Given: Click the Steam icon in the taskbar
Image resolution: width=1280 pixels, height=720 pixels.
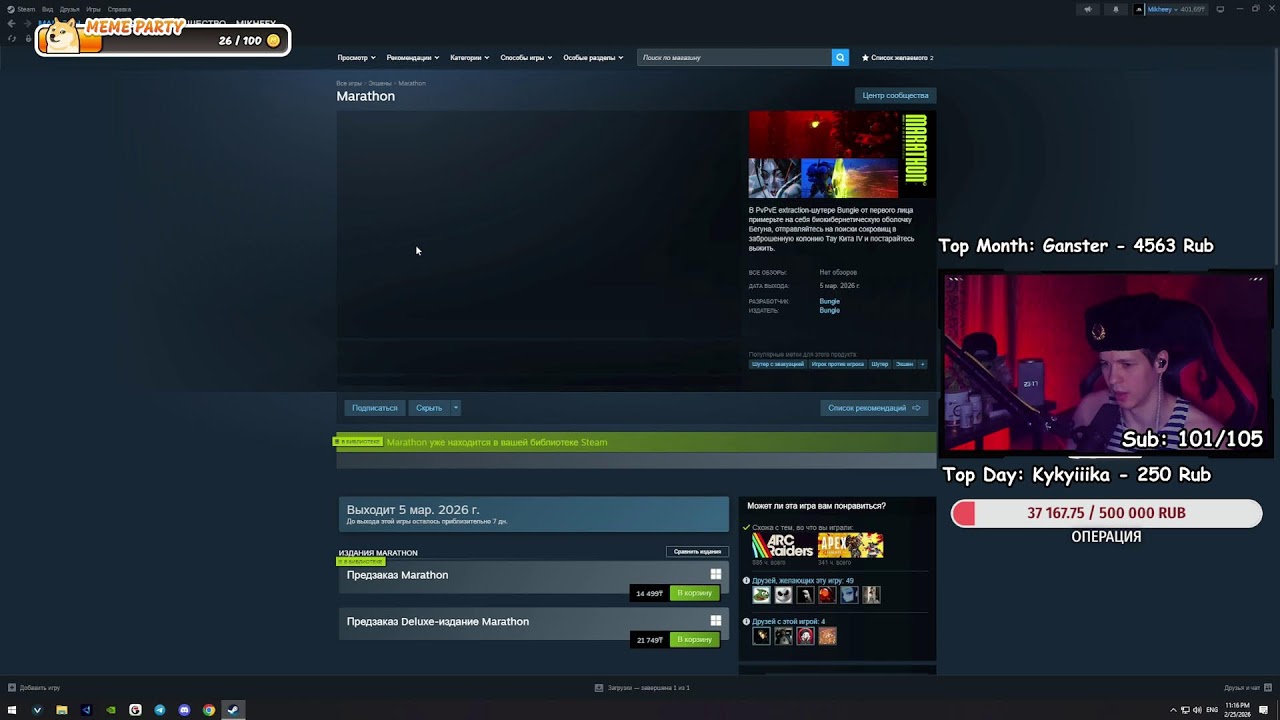Looking at the screenshot, I should tap(233, 710).
